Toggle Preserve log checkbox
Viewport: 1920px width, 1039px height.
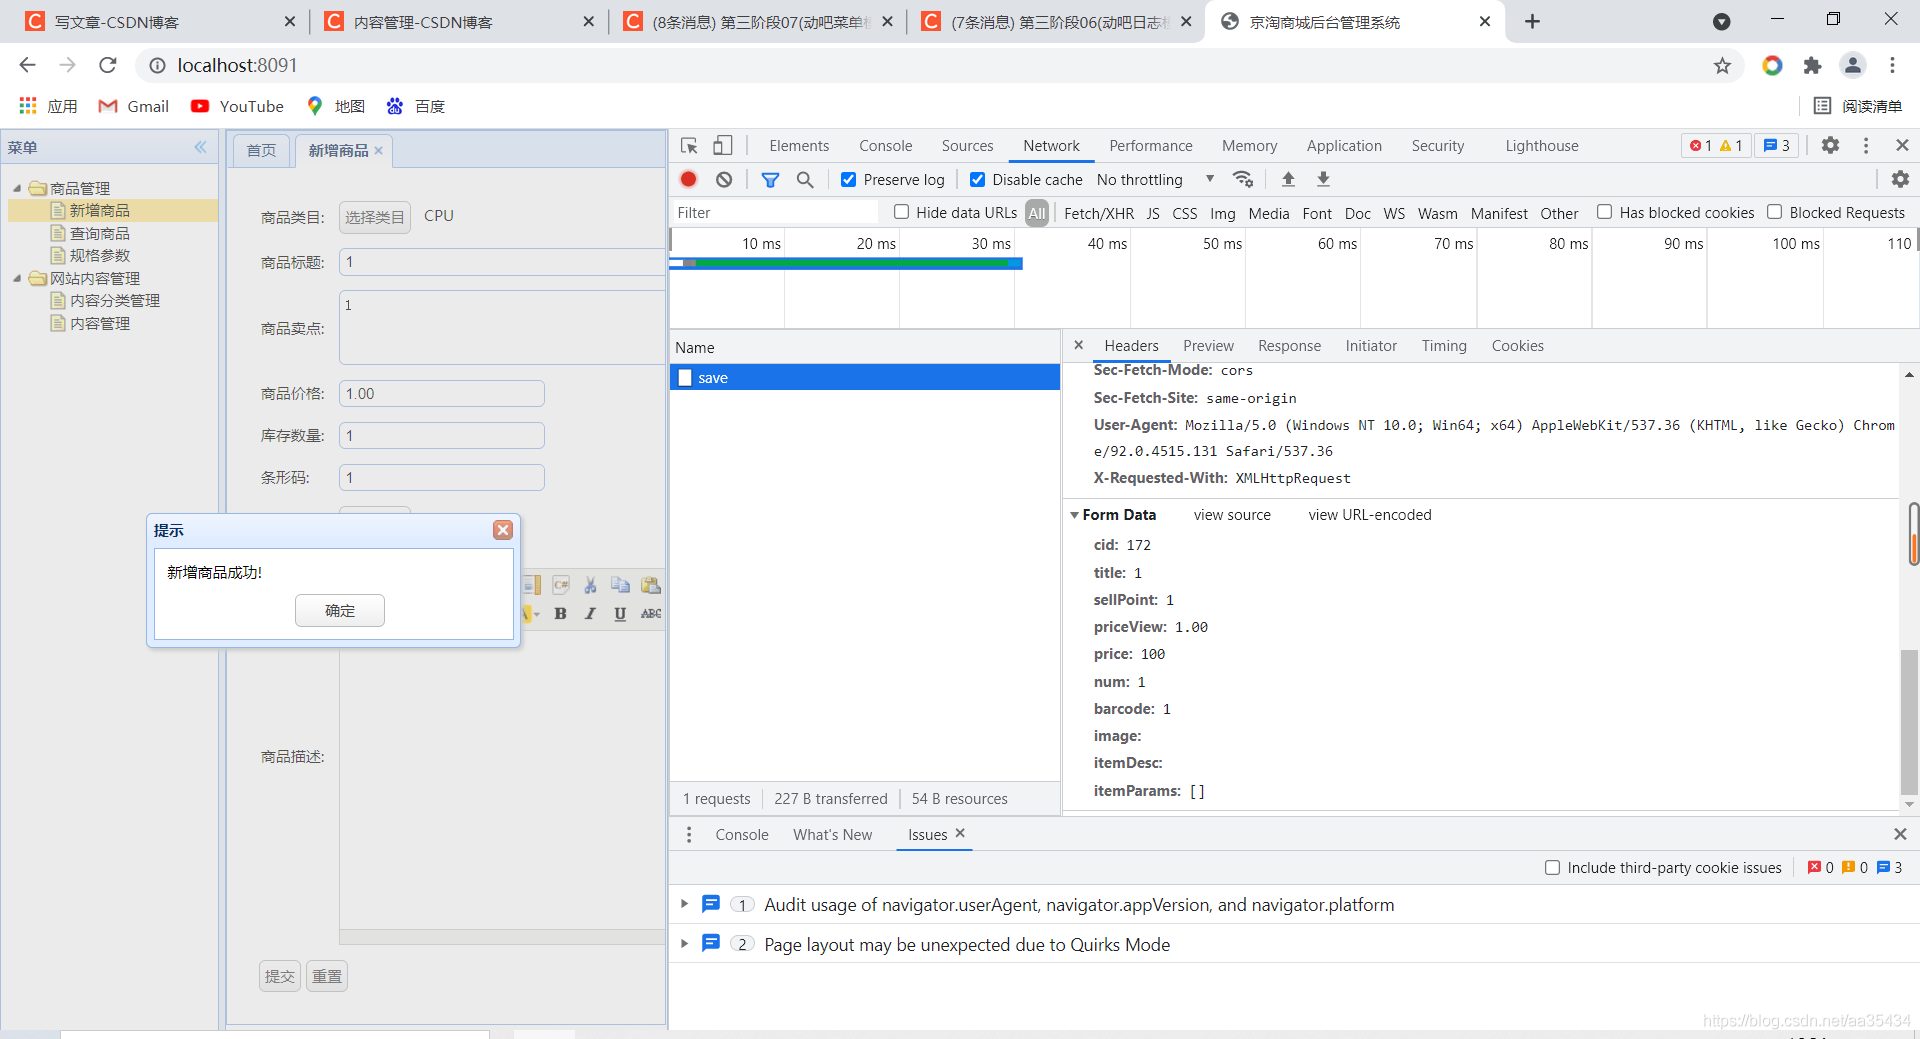click(848, 180)
